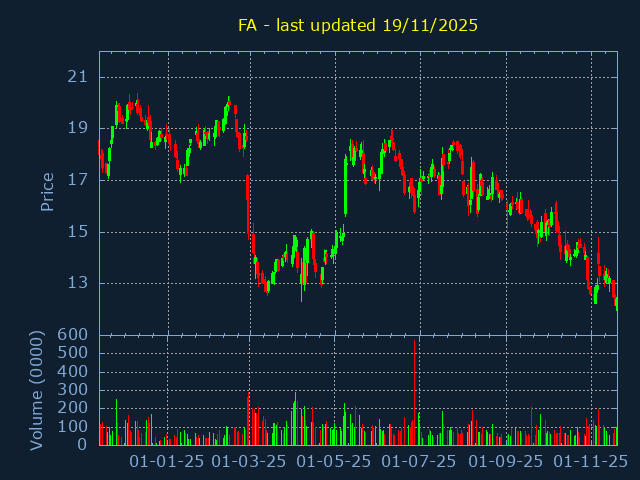
Task: Click the price tick label 15
Action: point(80,232)
